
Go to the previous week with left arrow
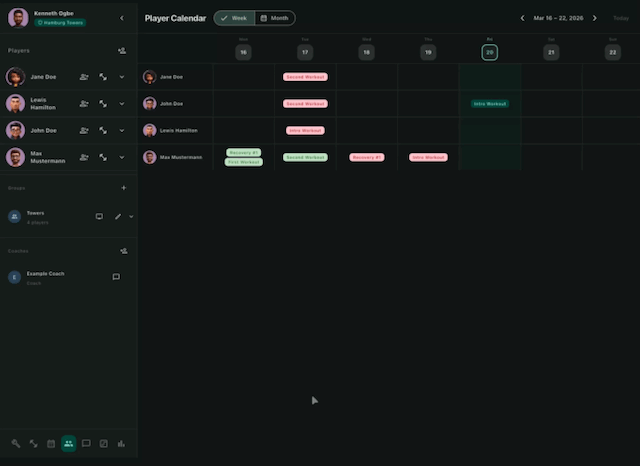522,18
